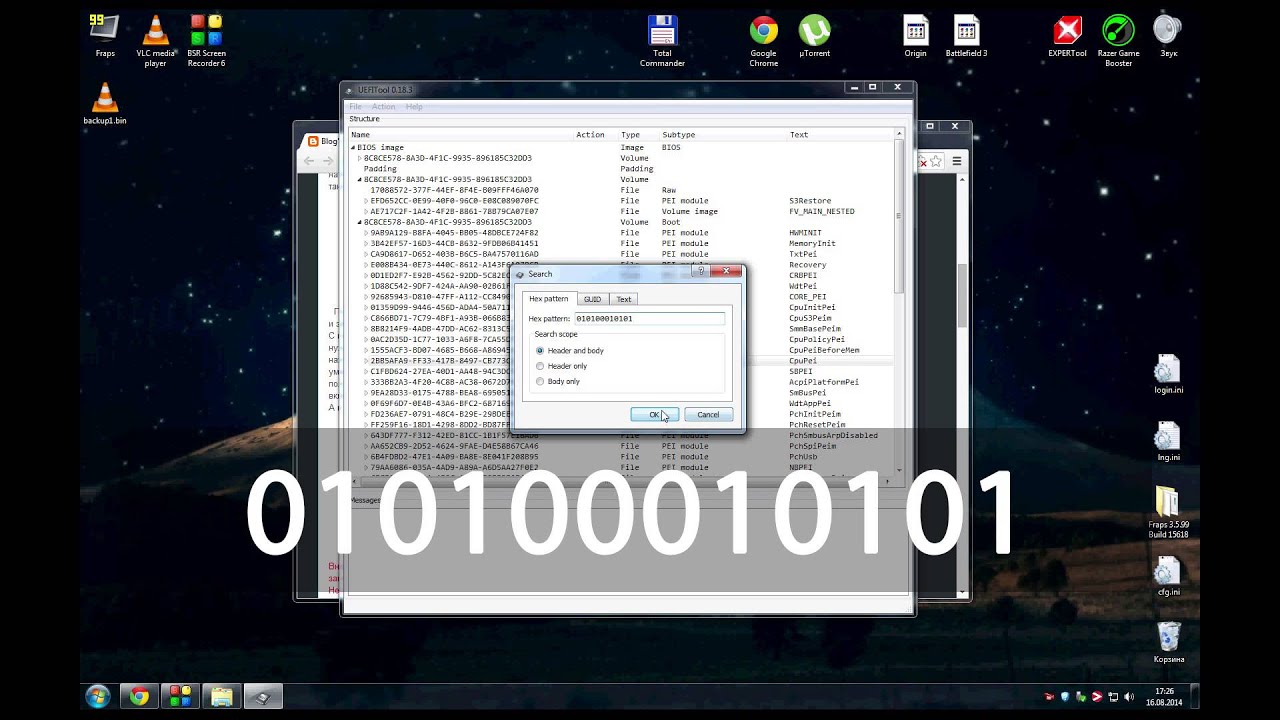Open the Origin desktop shortcut

[x=915, y=37]
